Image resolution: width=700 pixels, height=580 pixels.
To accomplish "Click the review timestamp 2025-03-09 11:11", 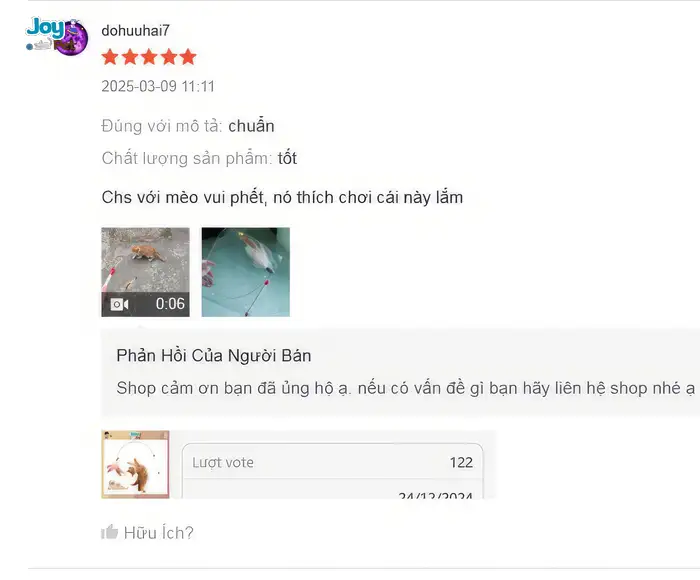I will [158, 86].
